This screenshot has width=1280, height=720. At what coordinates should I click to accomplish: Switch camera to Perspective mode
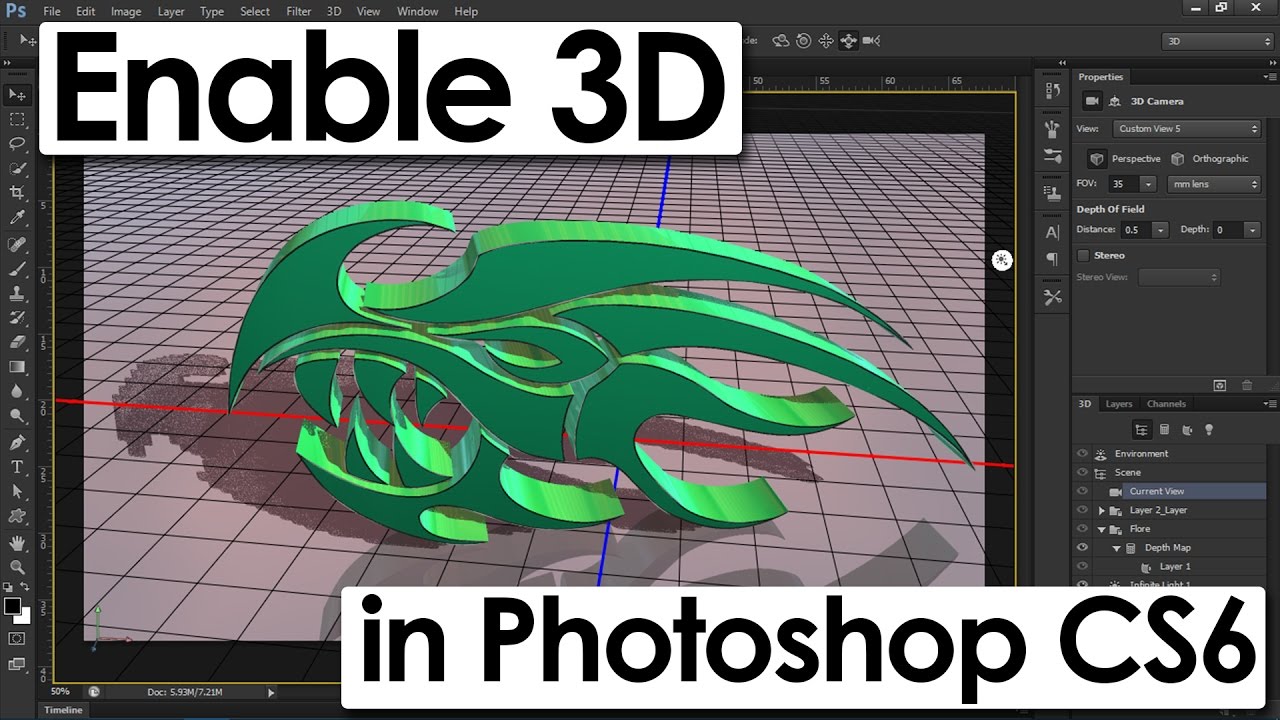click(x=1097, y=159)
